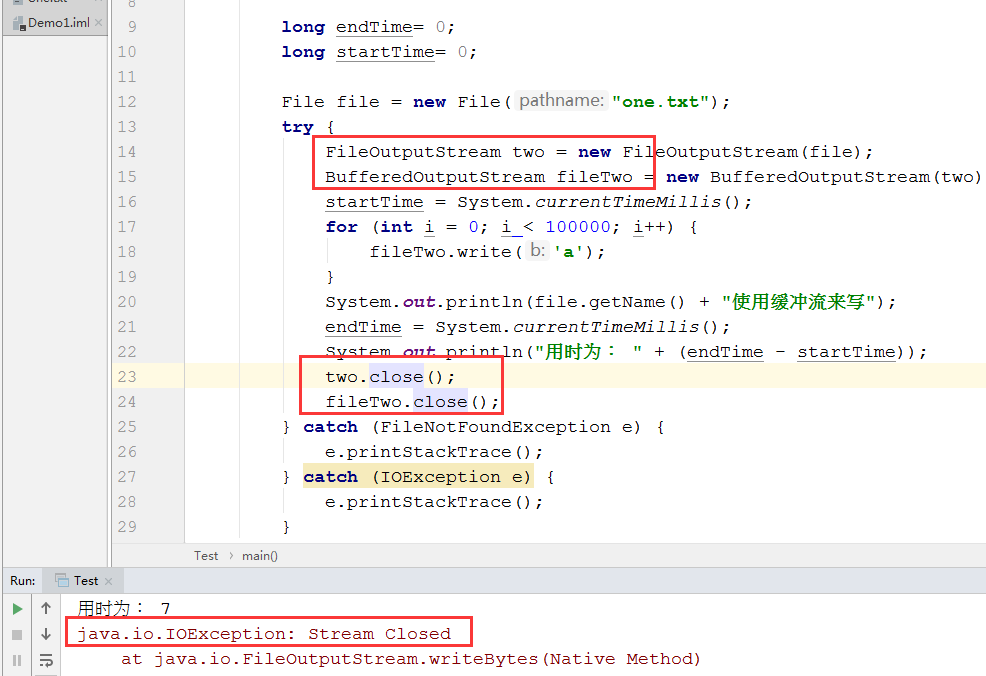
Task: Click the "one.txt" string literal
Action: point(661,102)
